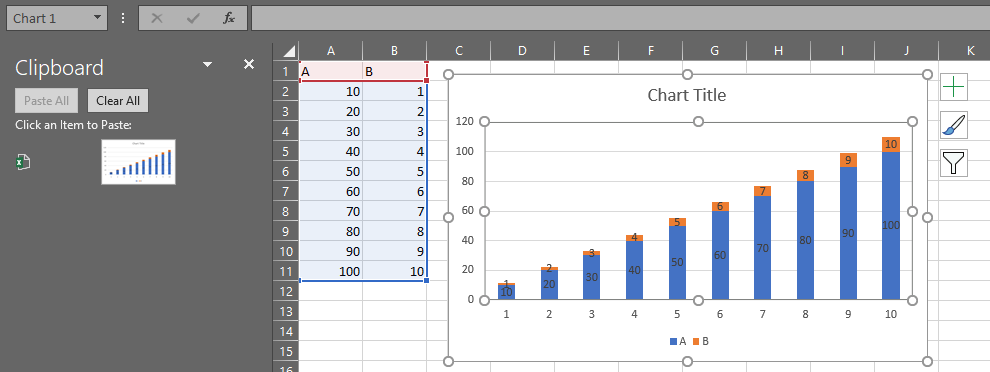This screenshot has width=990, height=372.
Task: Click the 120 vertical axis label
Action: click(x=464, y=121)
